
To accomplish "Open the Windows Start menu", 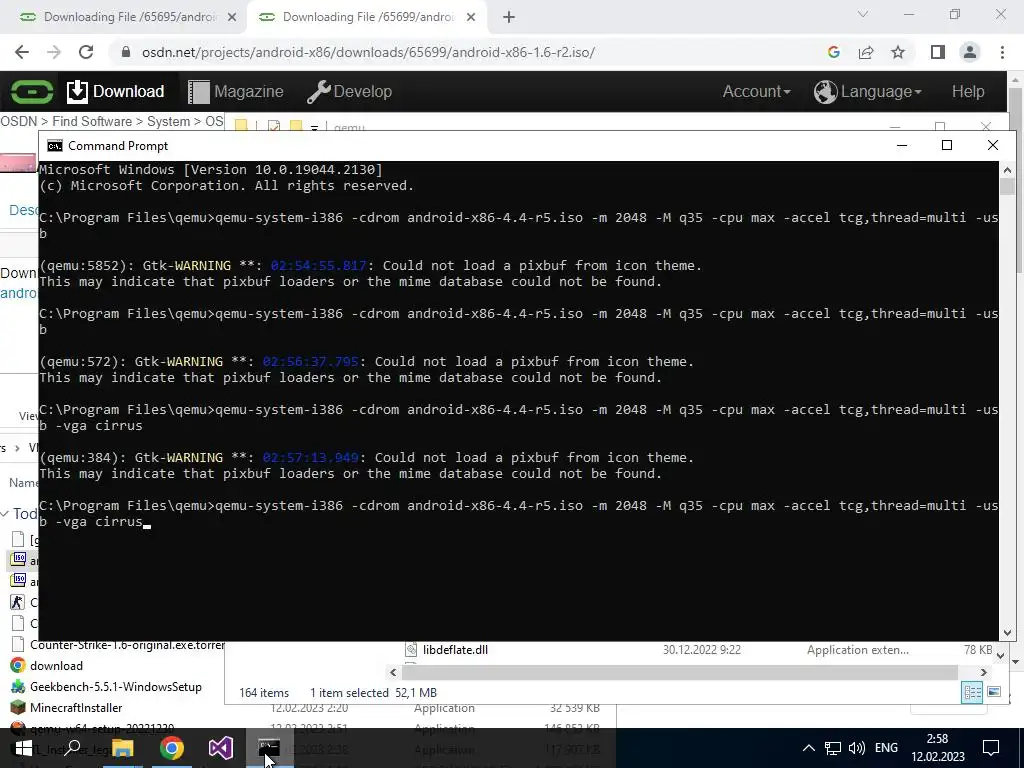I will coord(23,748).
